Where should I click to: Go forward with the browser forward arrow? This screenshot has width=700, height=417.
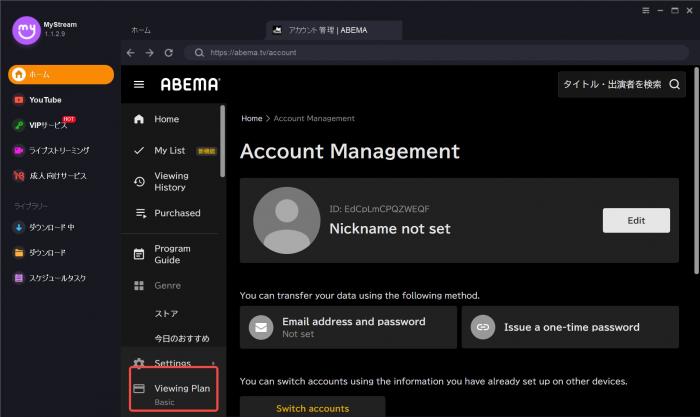150,53
